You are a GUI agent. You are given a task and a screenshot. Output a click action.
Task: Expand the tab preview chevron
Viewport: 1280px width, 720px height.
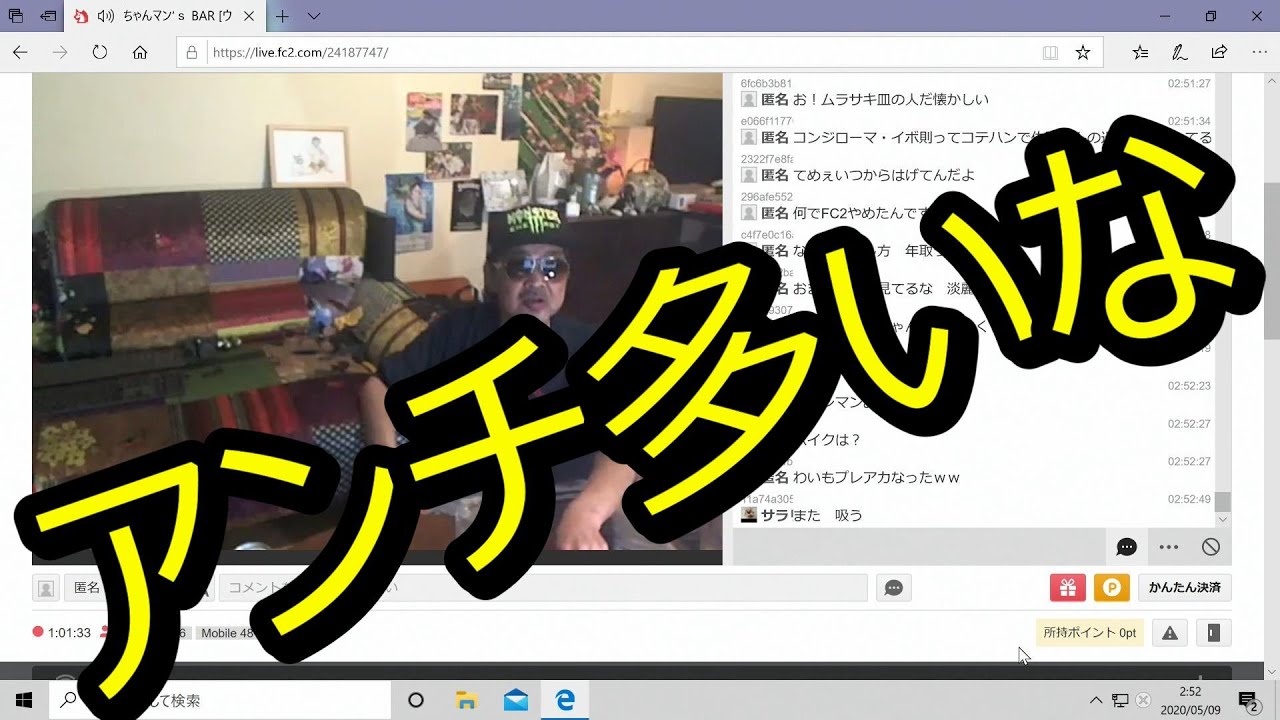point(314,16)
